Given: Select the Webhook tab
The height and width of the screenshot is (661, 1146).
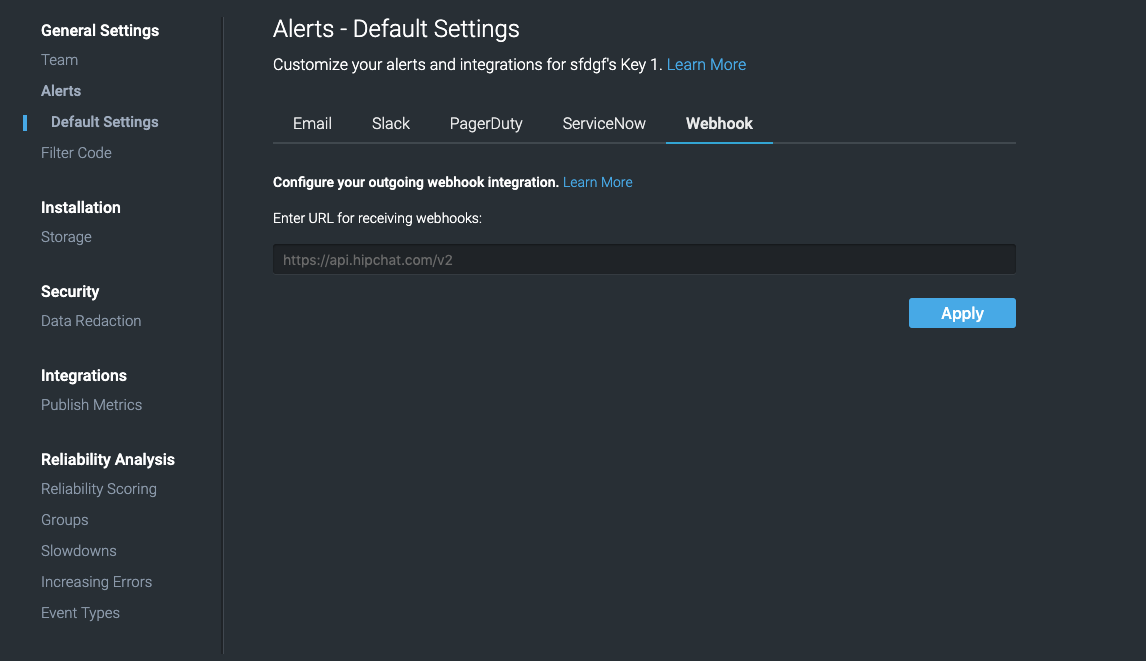Looking at the screenshot, I should tap(719, 124).
